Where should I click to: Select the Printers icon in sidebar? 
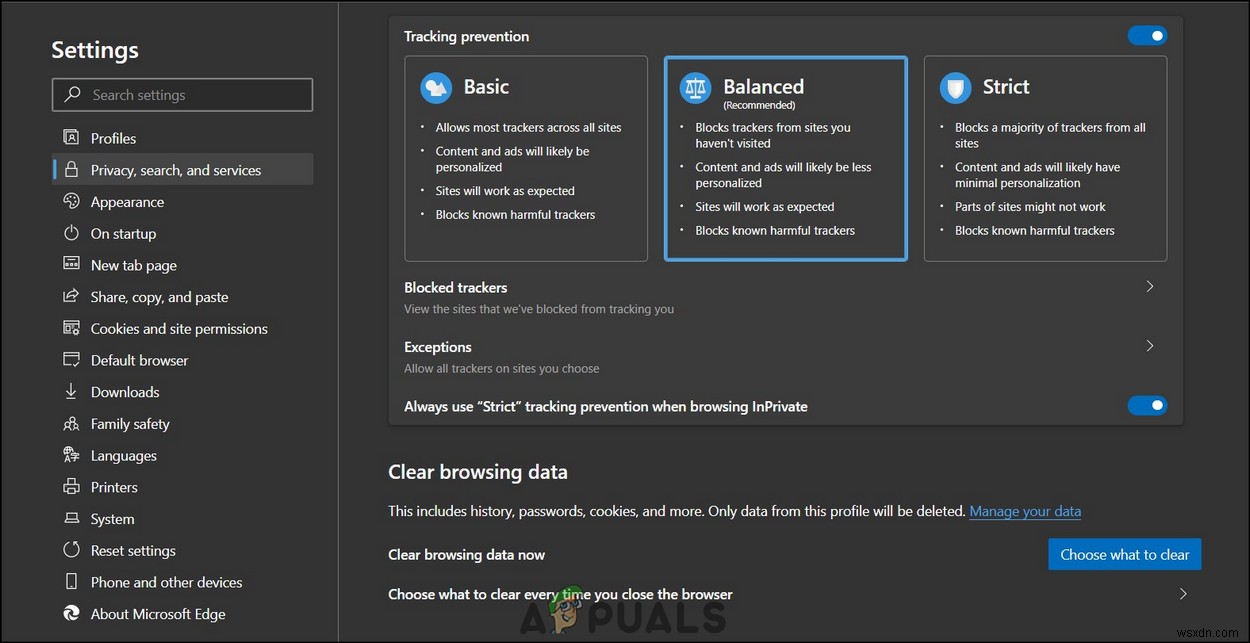point(70,487)
